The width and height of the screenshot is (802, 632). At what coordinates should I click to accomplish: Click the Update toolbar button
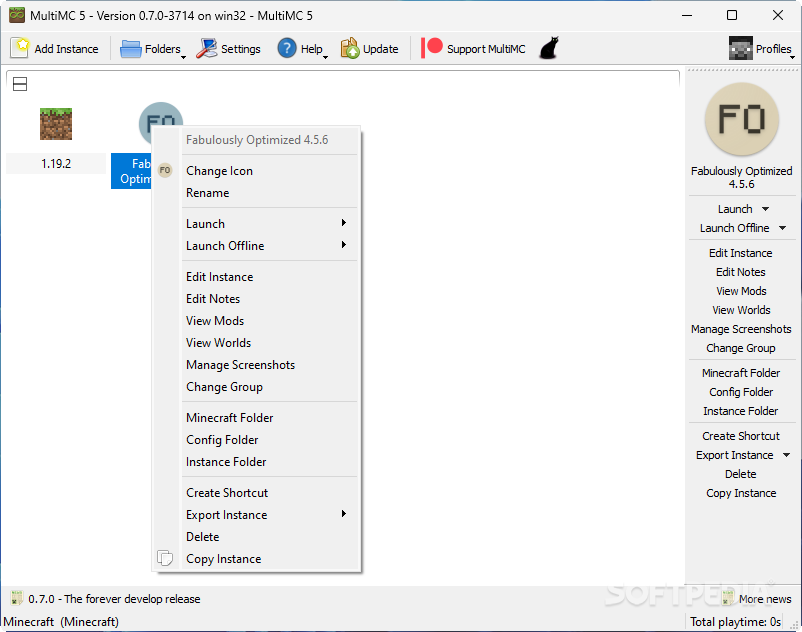[x=369, y=49]
